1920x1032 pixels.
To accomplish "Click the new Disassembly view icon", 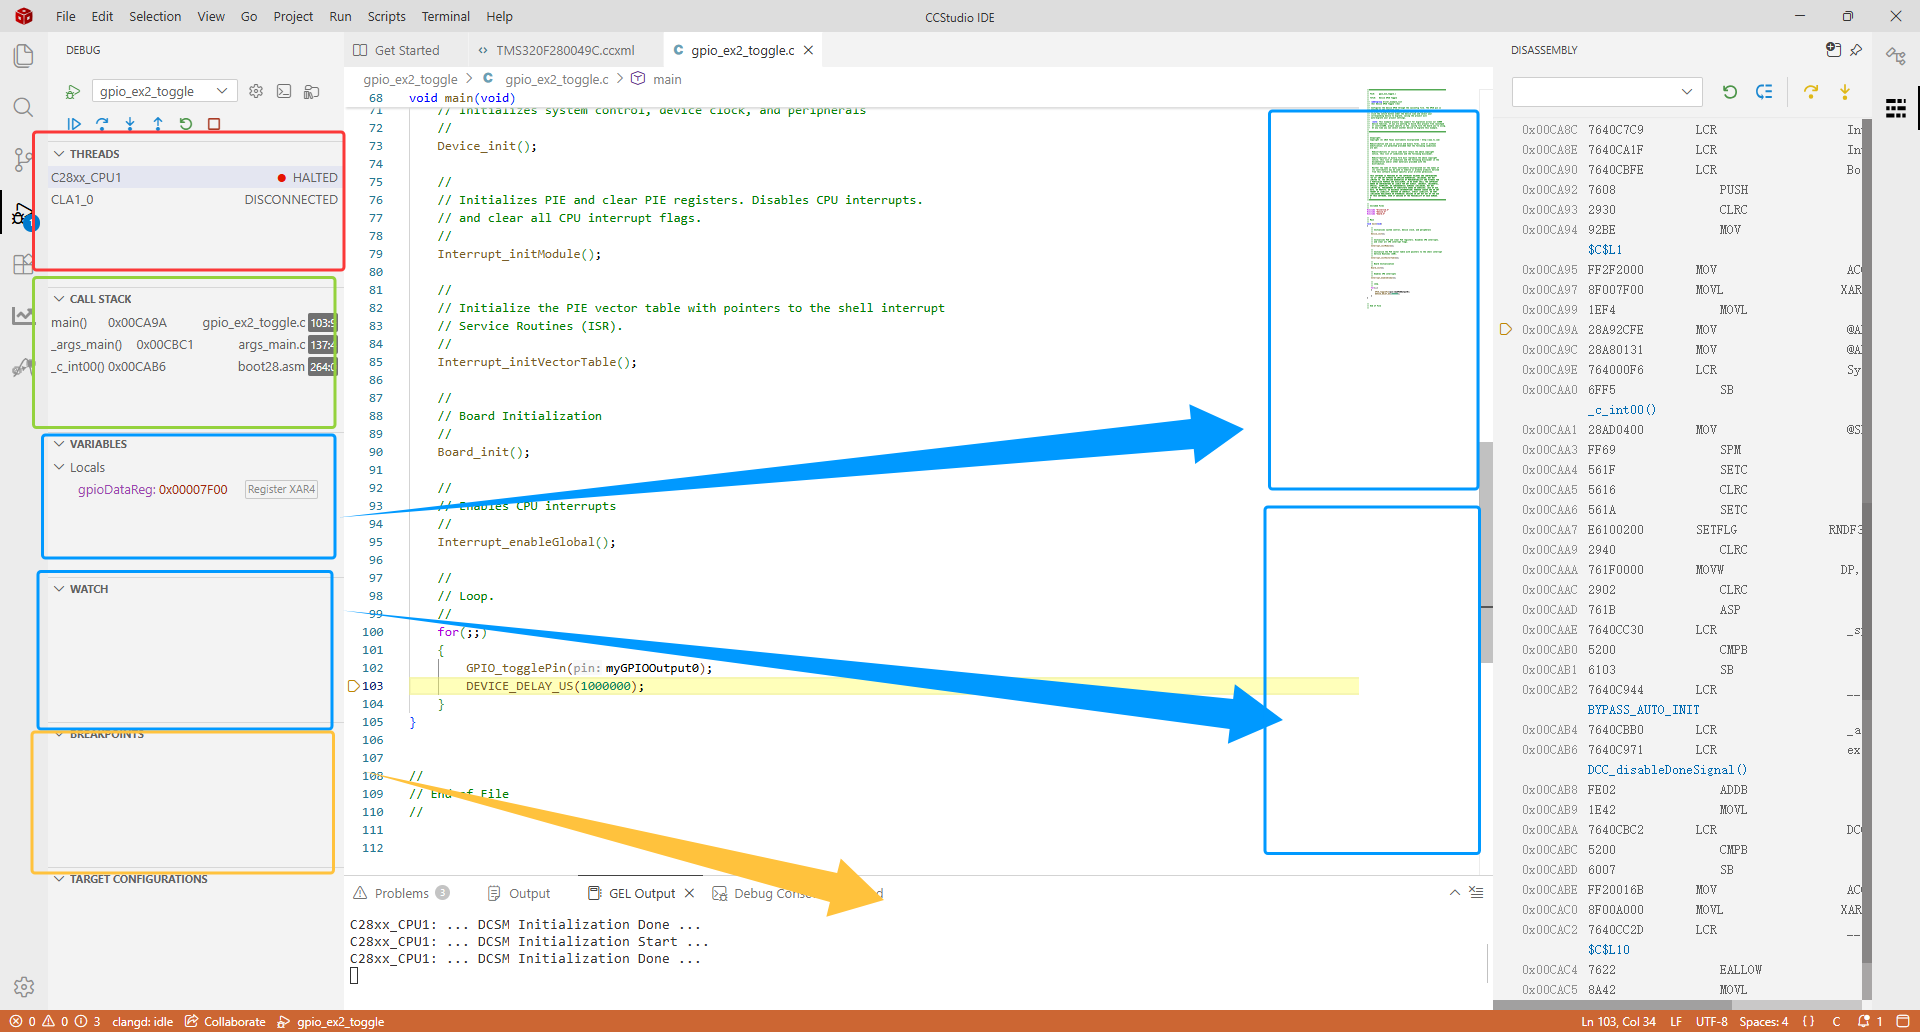I will pyautogui.click(x=1833, y=50).
